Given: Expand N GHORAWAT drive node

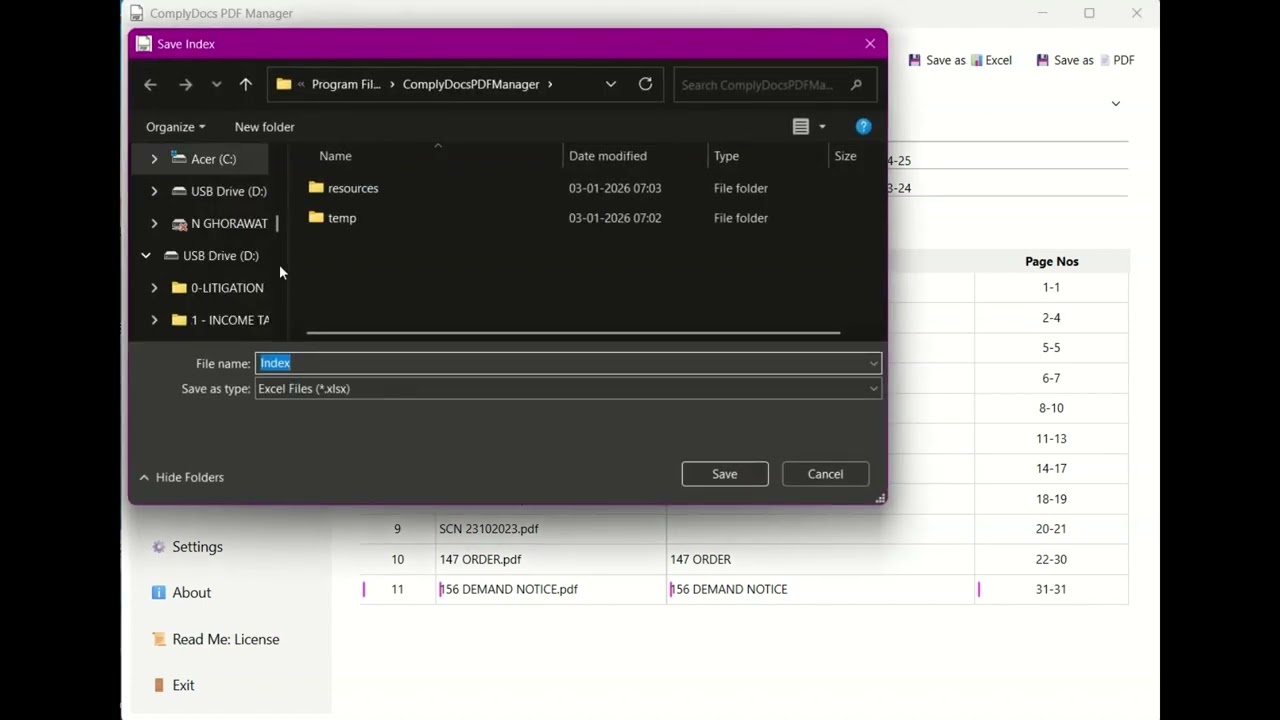Looking at the screenshot, I should [x=154, y=224].
